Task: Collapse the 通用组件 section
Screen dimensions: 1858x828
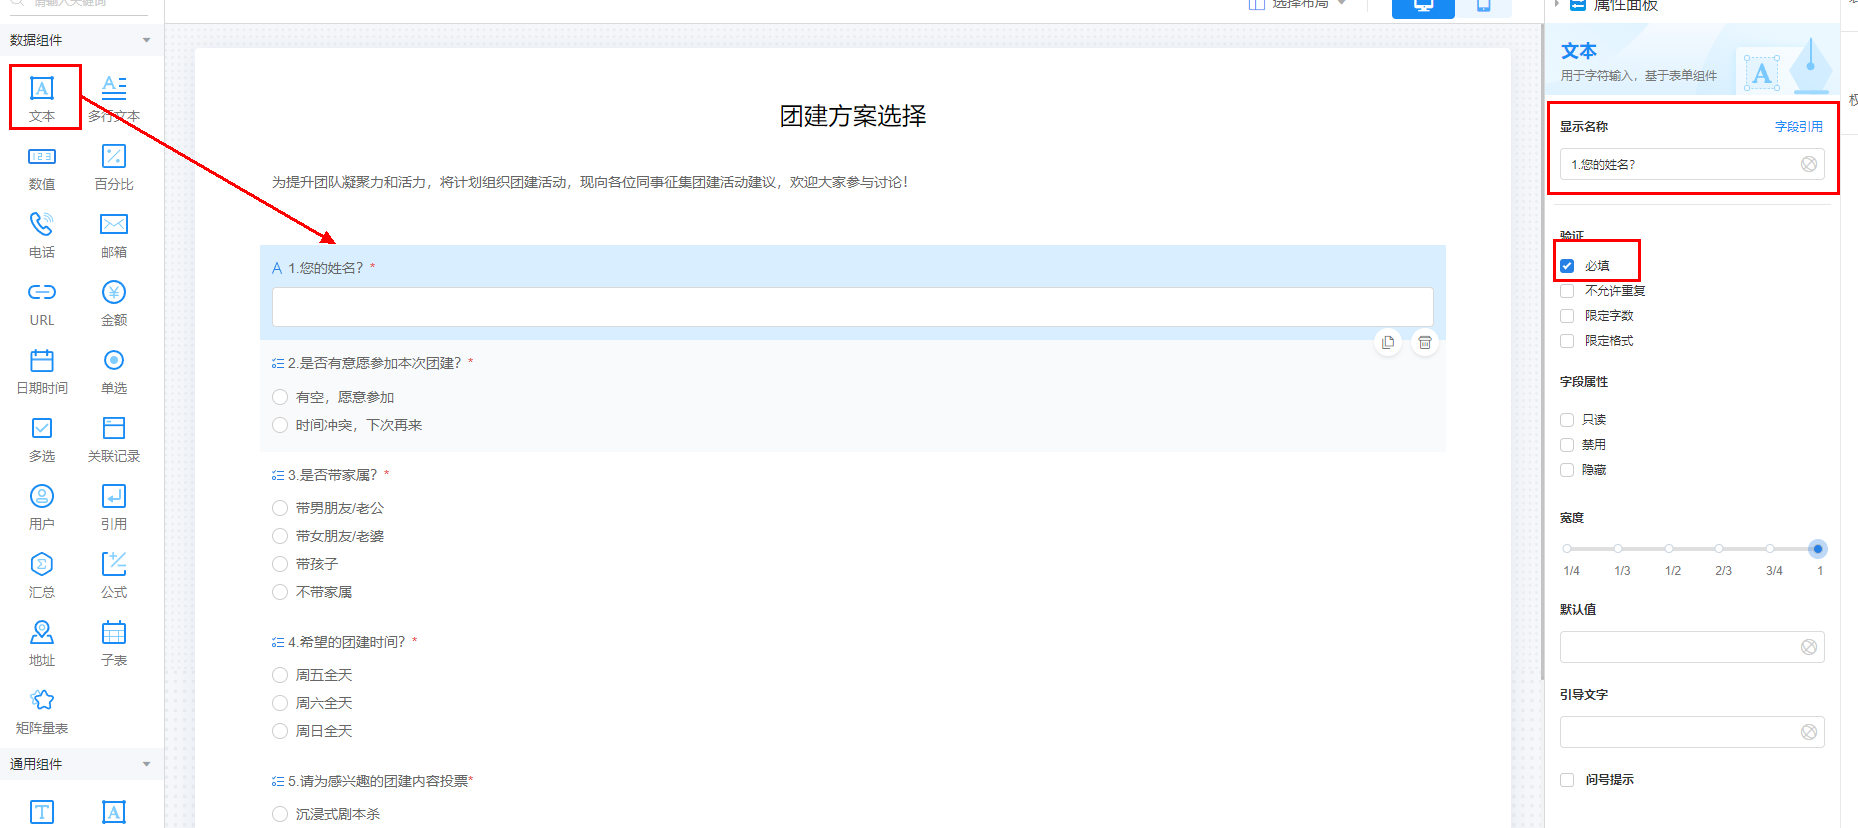Action: 146,764
